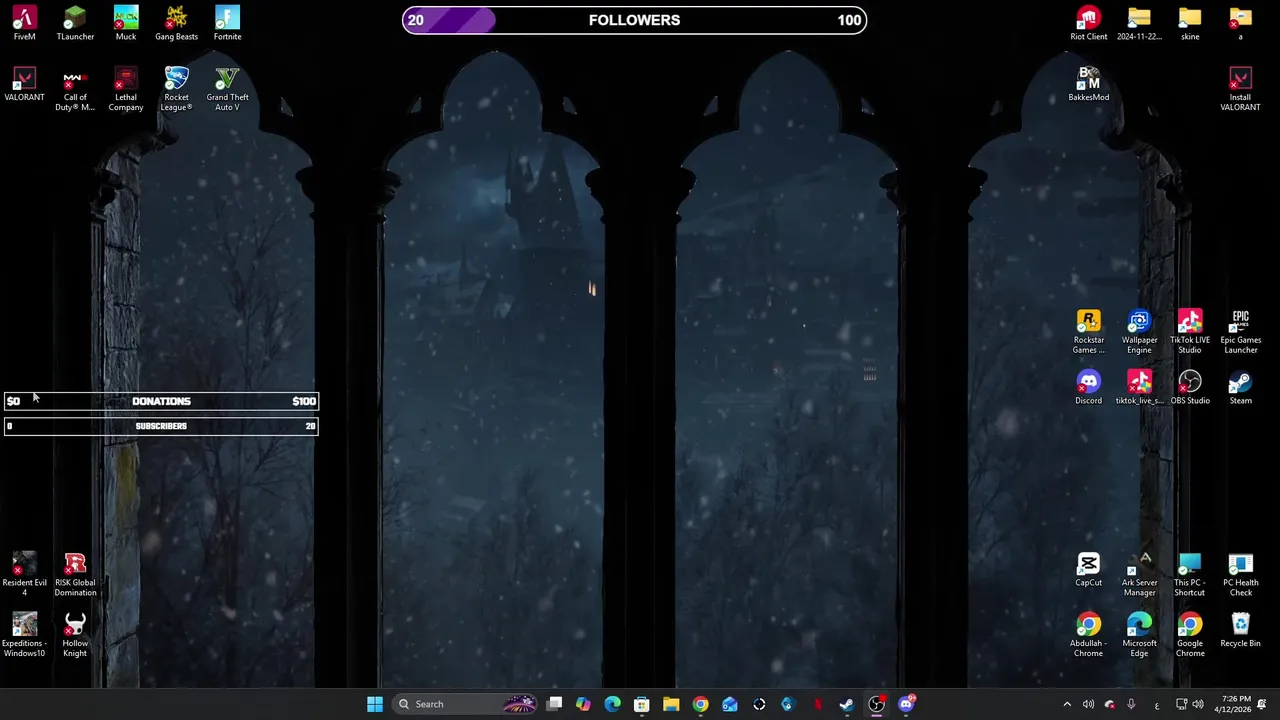Open the Recycle Bin
The image size is (1280, 720).
(1240, 631)
